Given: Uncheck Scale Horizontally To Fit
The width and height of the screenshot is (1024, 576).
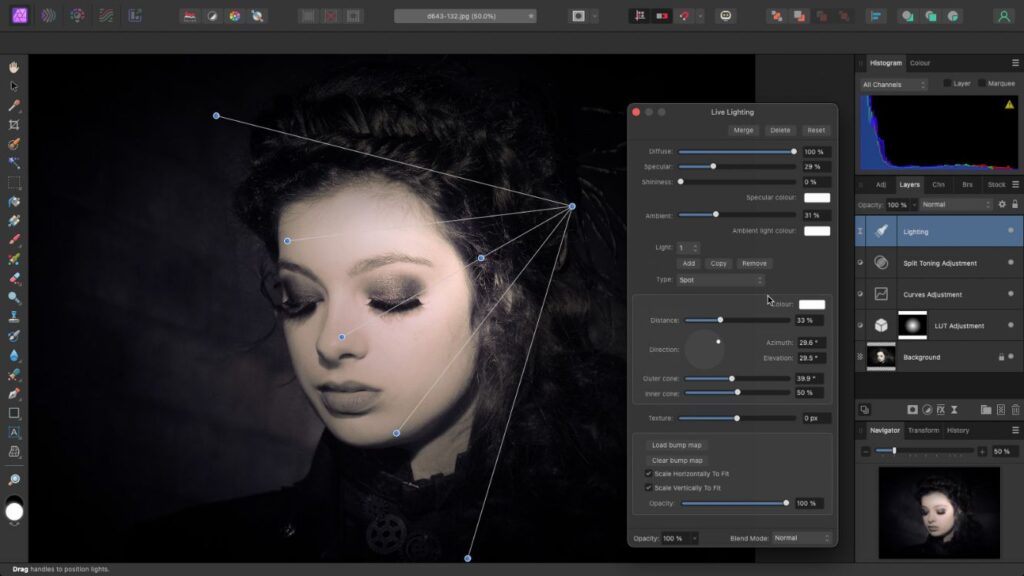Looking at the screenshot, I should click(648, 473).
